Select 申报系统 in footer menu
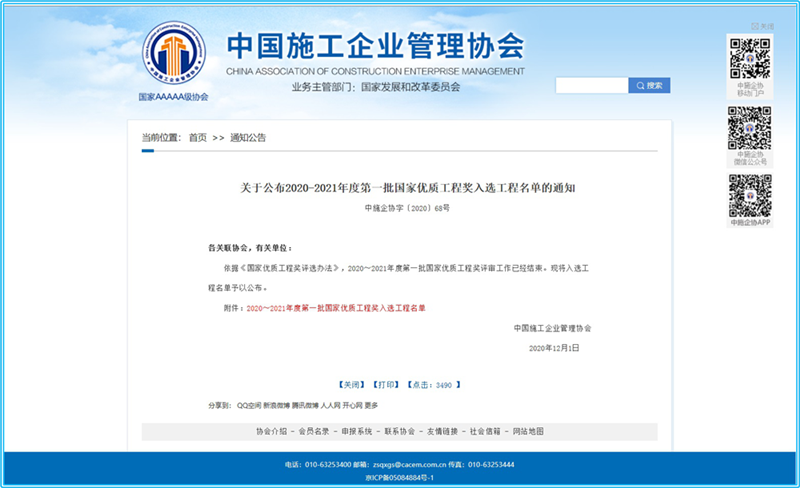800x488 pixels. tap(357, 431)
